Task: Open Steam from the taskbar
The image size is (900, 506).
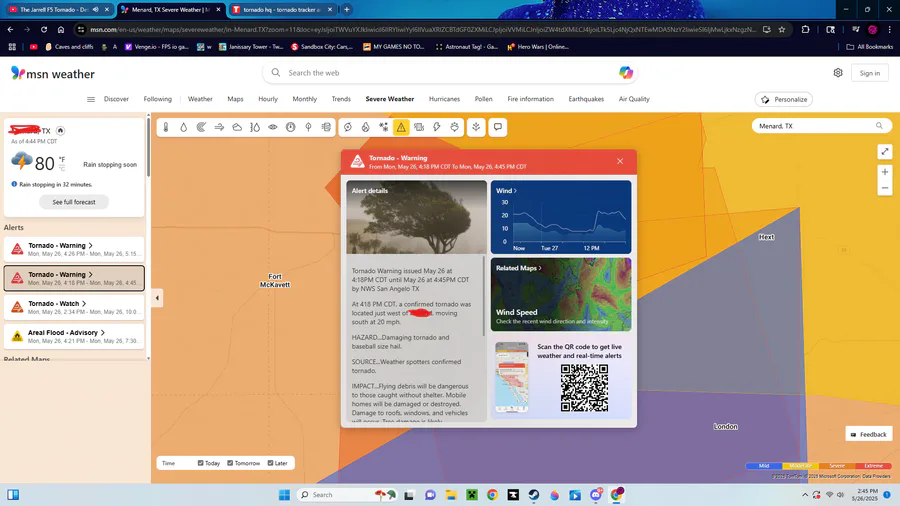Action: (x=534, y=495)
